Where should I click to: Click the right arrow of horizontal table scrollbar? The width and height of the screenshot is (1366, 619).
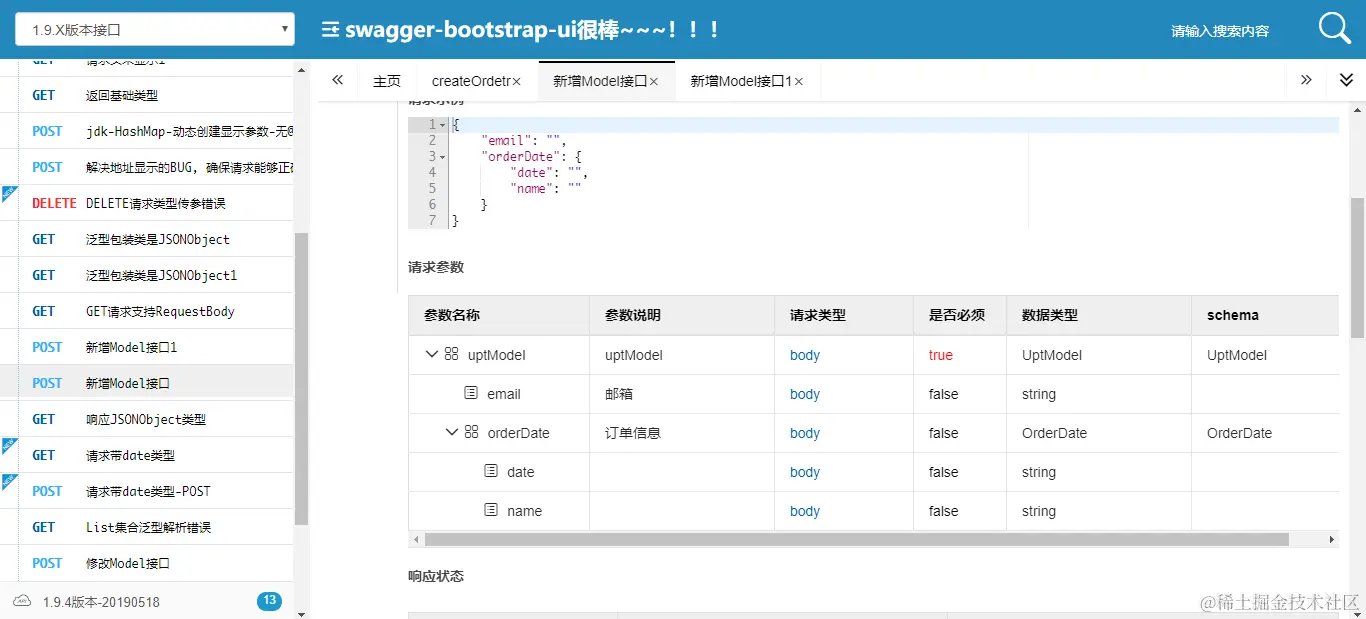point(1332,539)
